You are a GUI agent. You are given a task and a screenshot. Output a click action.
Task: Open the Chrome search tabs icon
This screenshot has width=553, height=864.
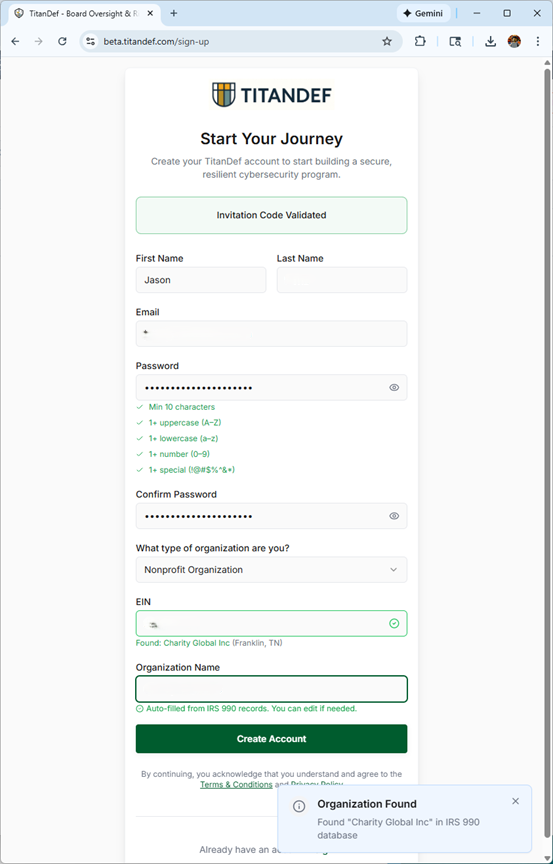[x=455, y=41]
